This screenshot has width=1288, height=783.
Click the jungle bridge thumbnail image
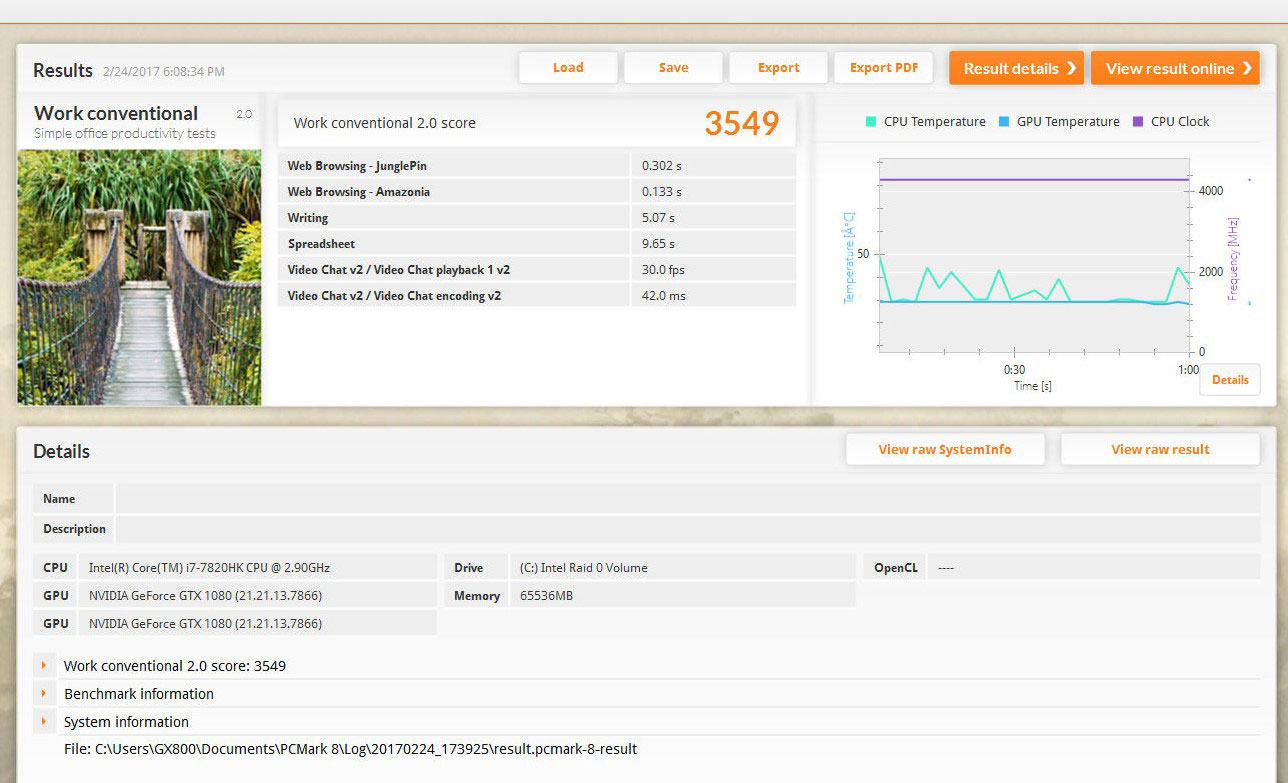pos(139,277)
